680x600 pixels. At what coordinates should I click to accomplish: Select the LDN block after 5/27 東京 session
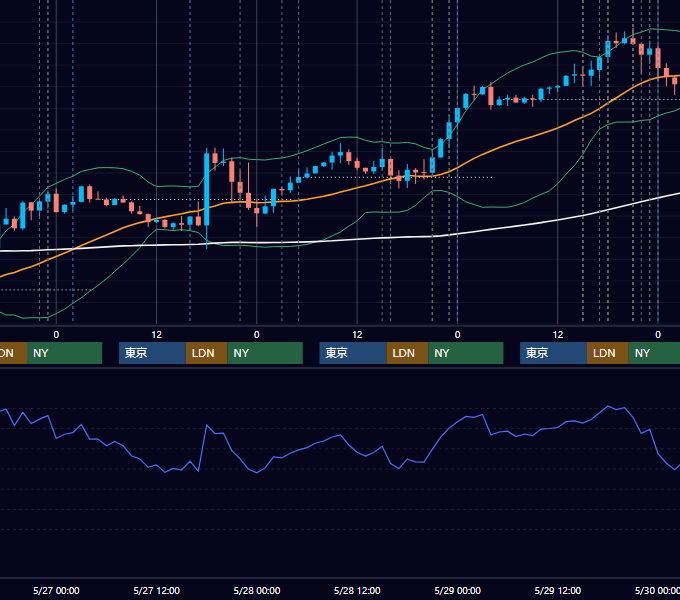pos(206,353)
